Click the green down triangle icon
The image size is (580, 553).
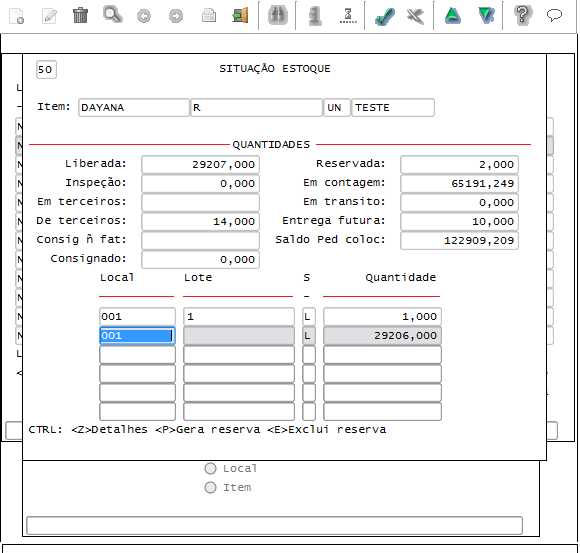pos(486,16)
